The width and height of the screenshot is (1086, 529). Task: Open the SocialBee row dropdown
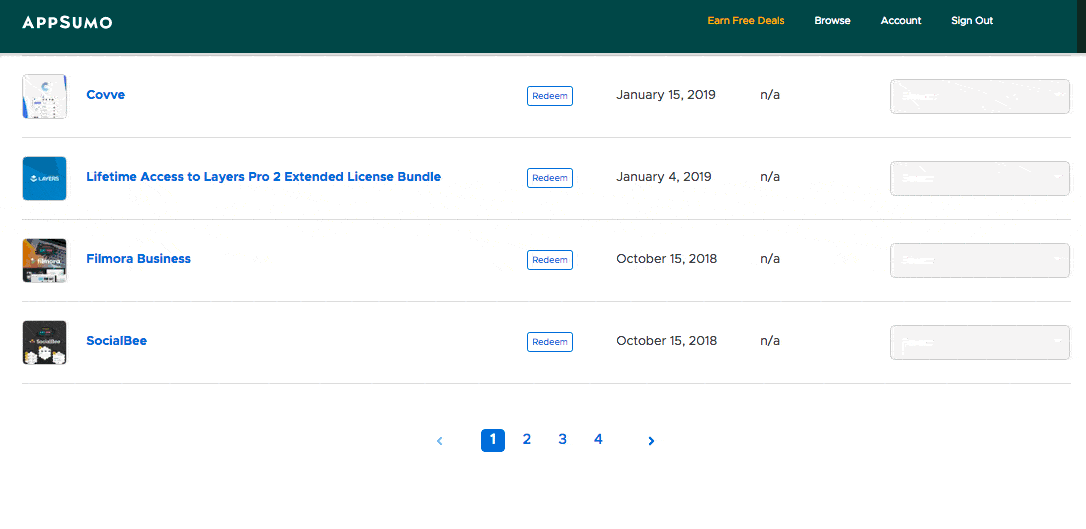[x=979, y=342]
